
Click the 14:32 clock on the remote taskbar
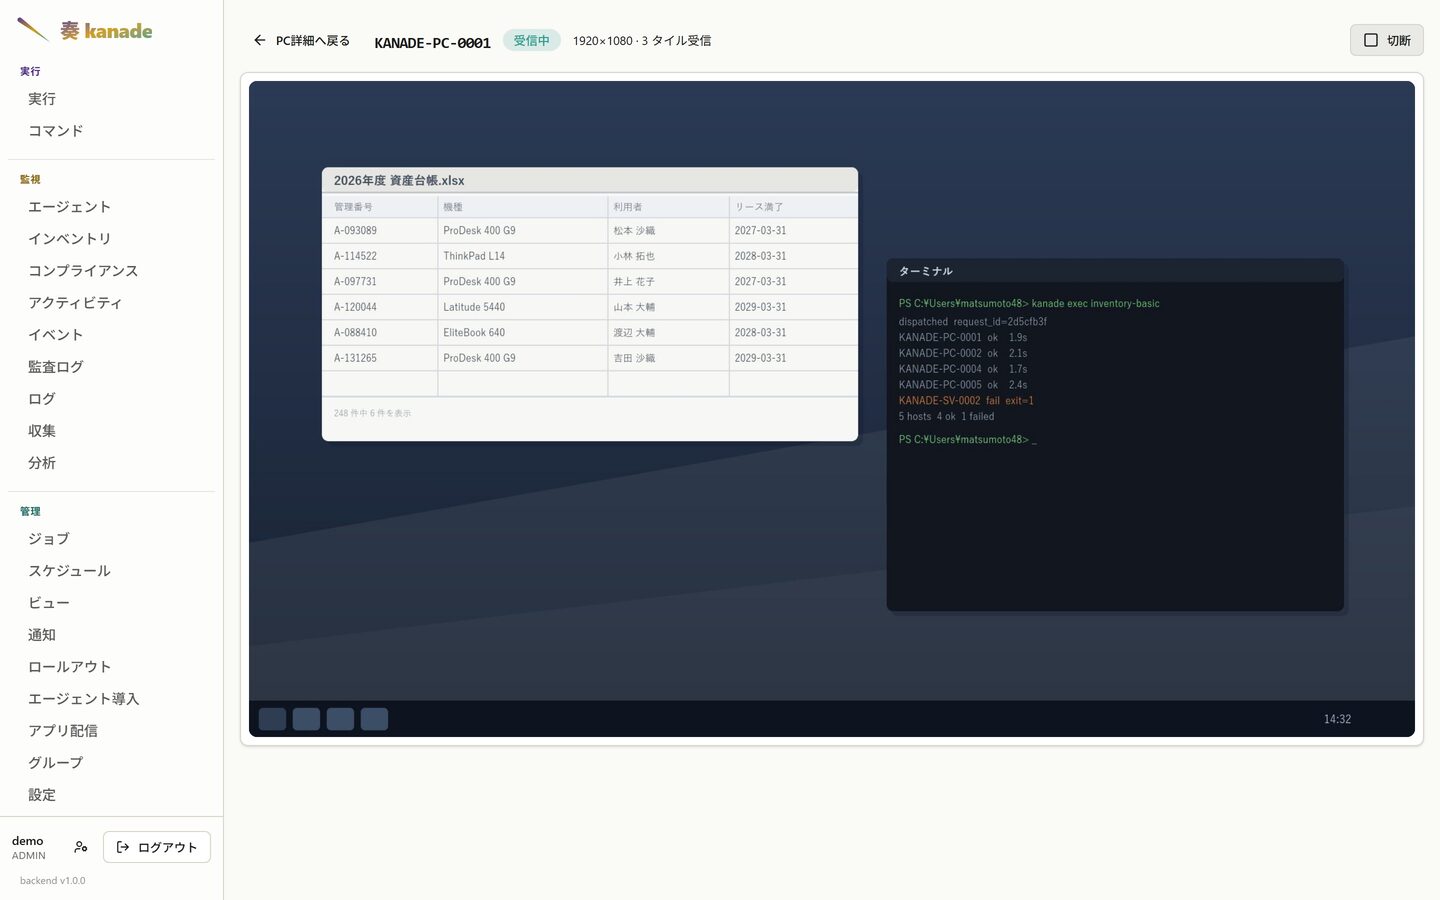(x=1337, y=719)
